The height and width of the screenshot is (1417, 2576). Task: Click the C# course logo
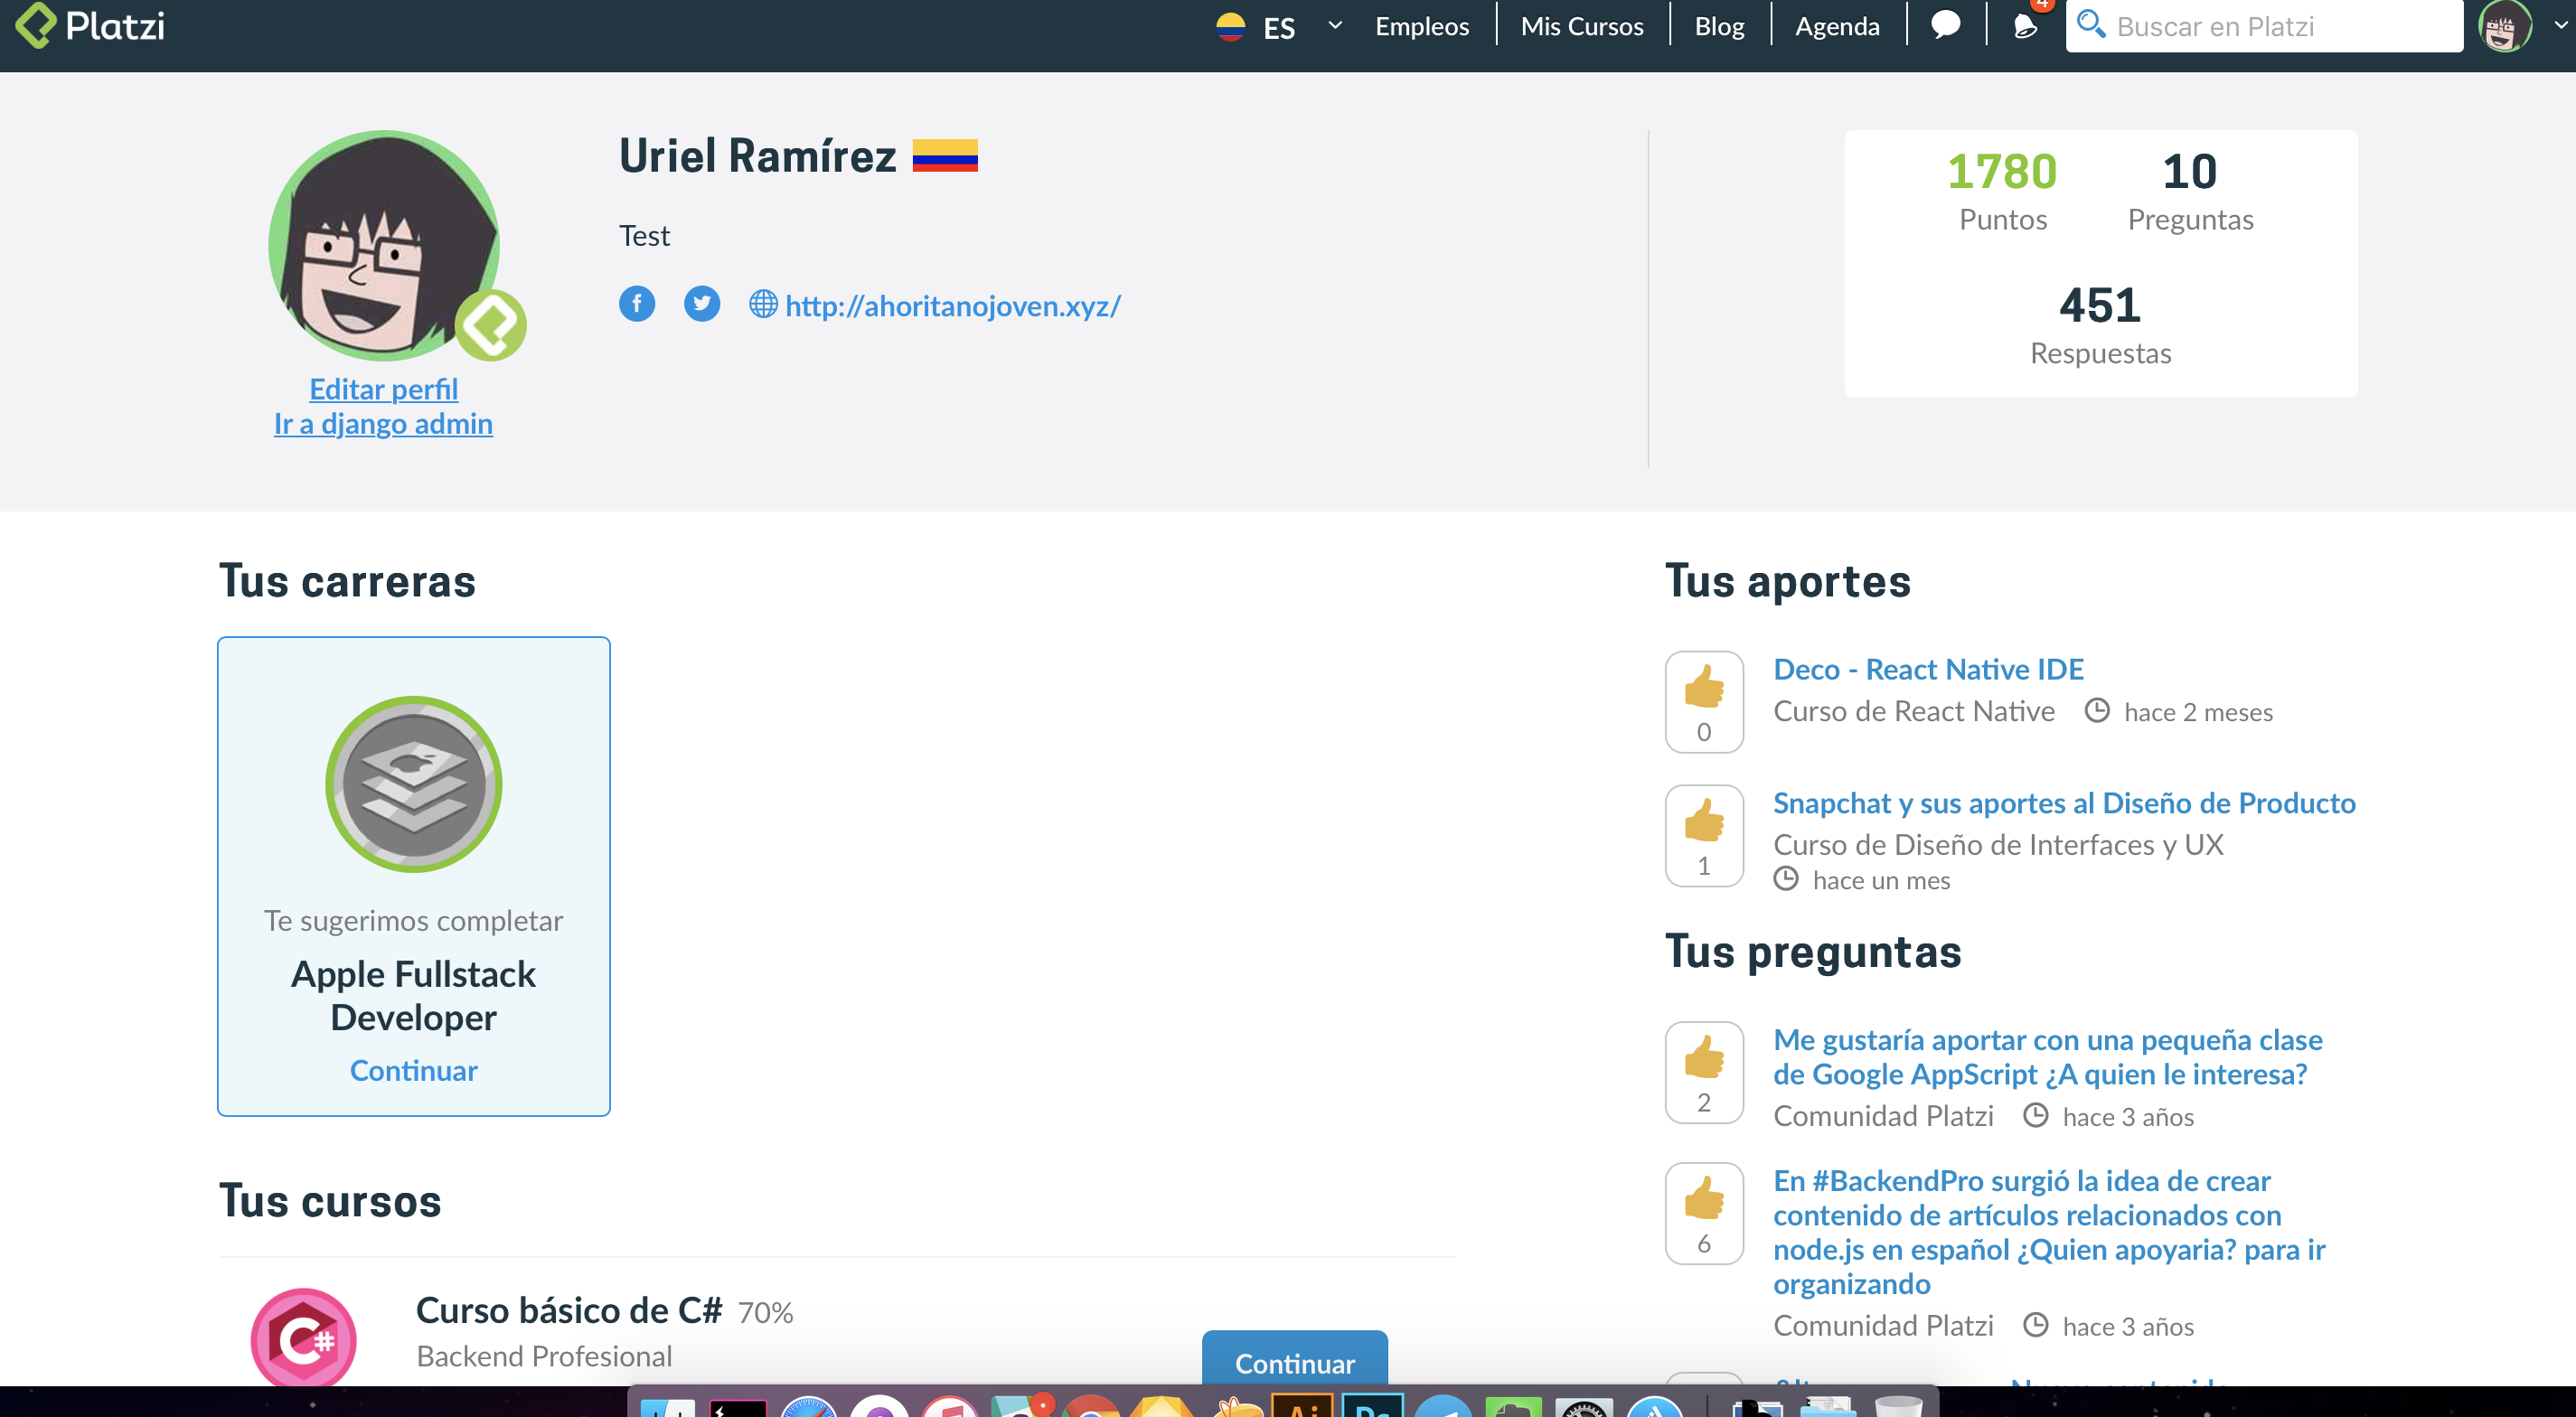tap(304, 1338)
